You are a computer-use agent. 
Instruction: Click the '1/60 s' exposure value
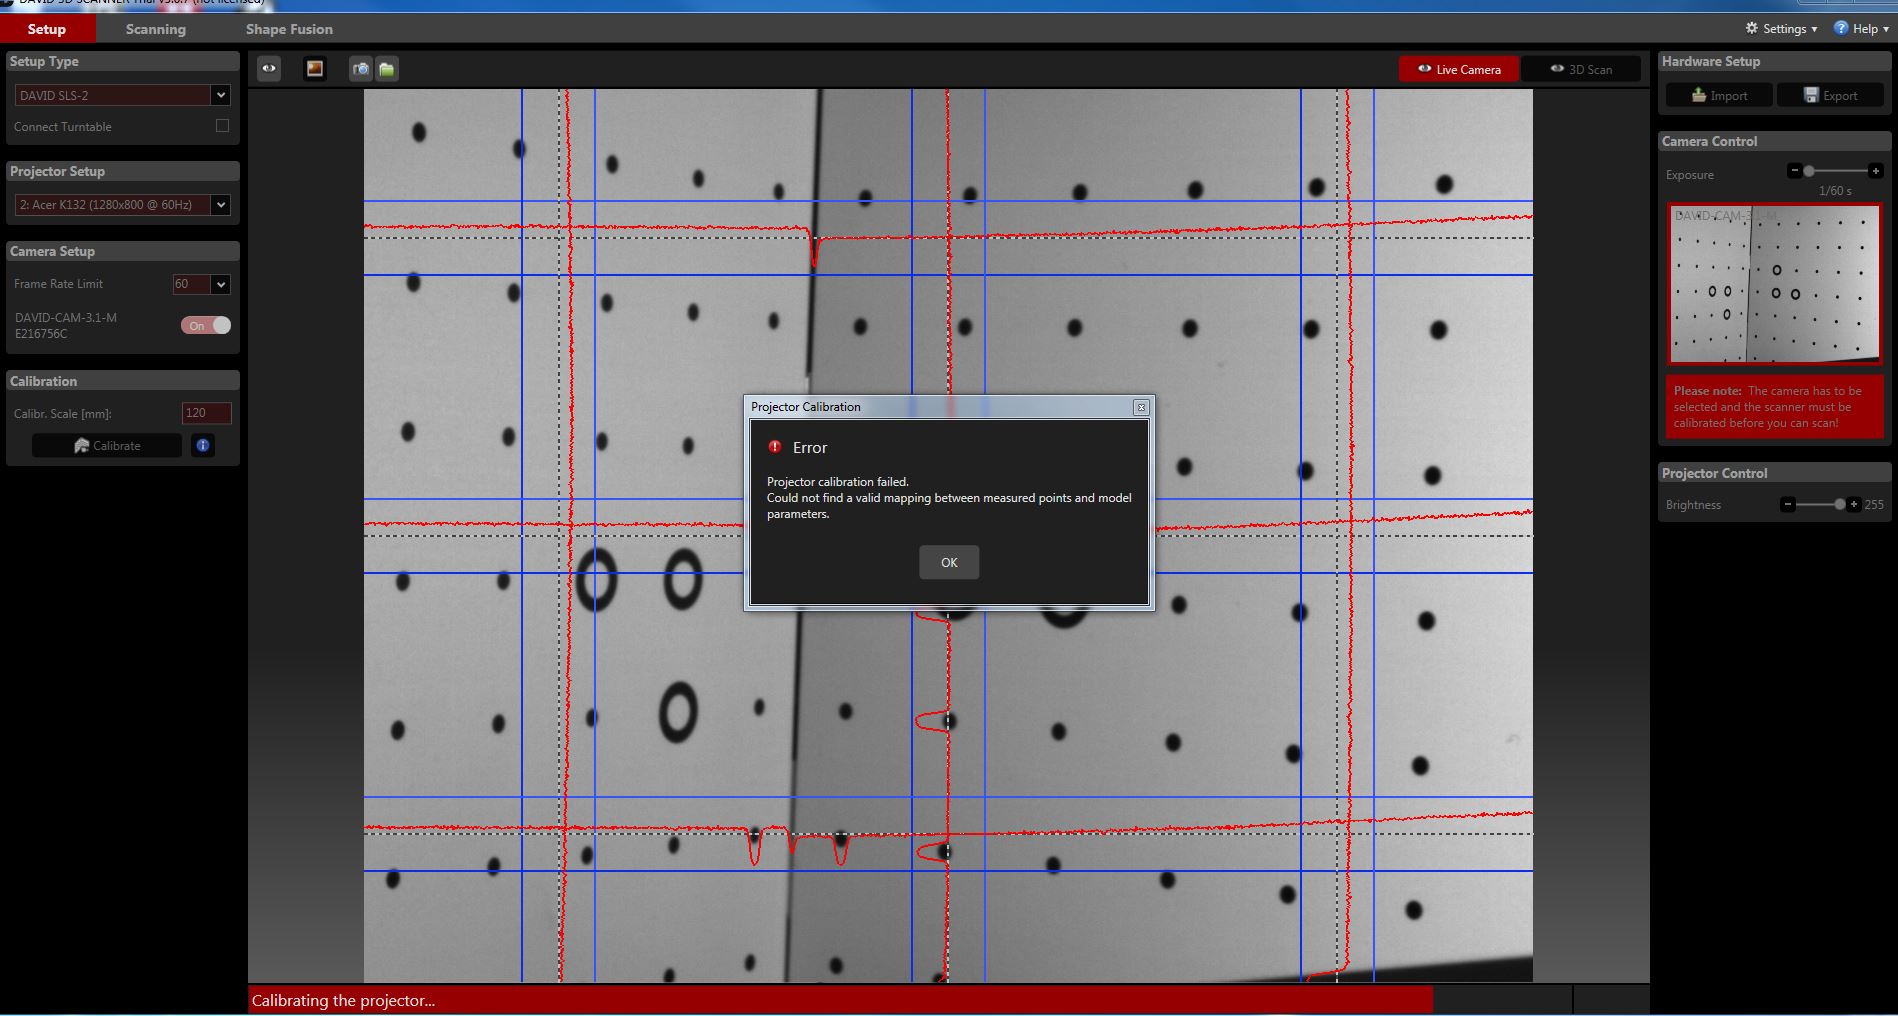tap(1835, 190)
